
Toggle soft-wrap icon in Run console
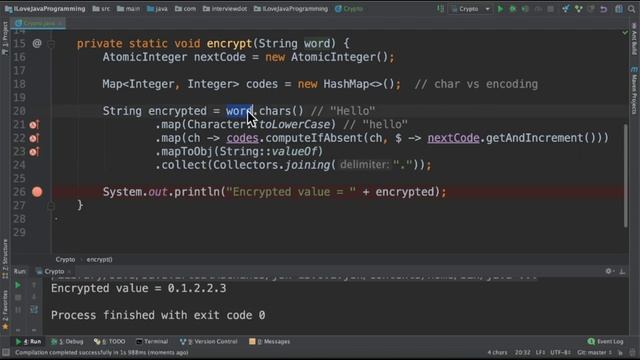tap(34, 310)
